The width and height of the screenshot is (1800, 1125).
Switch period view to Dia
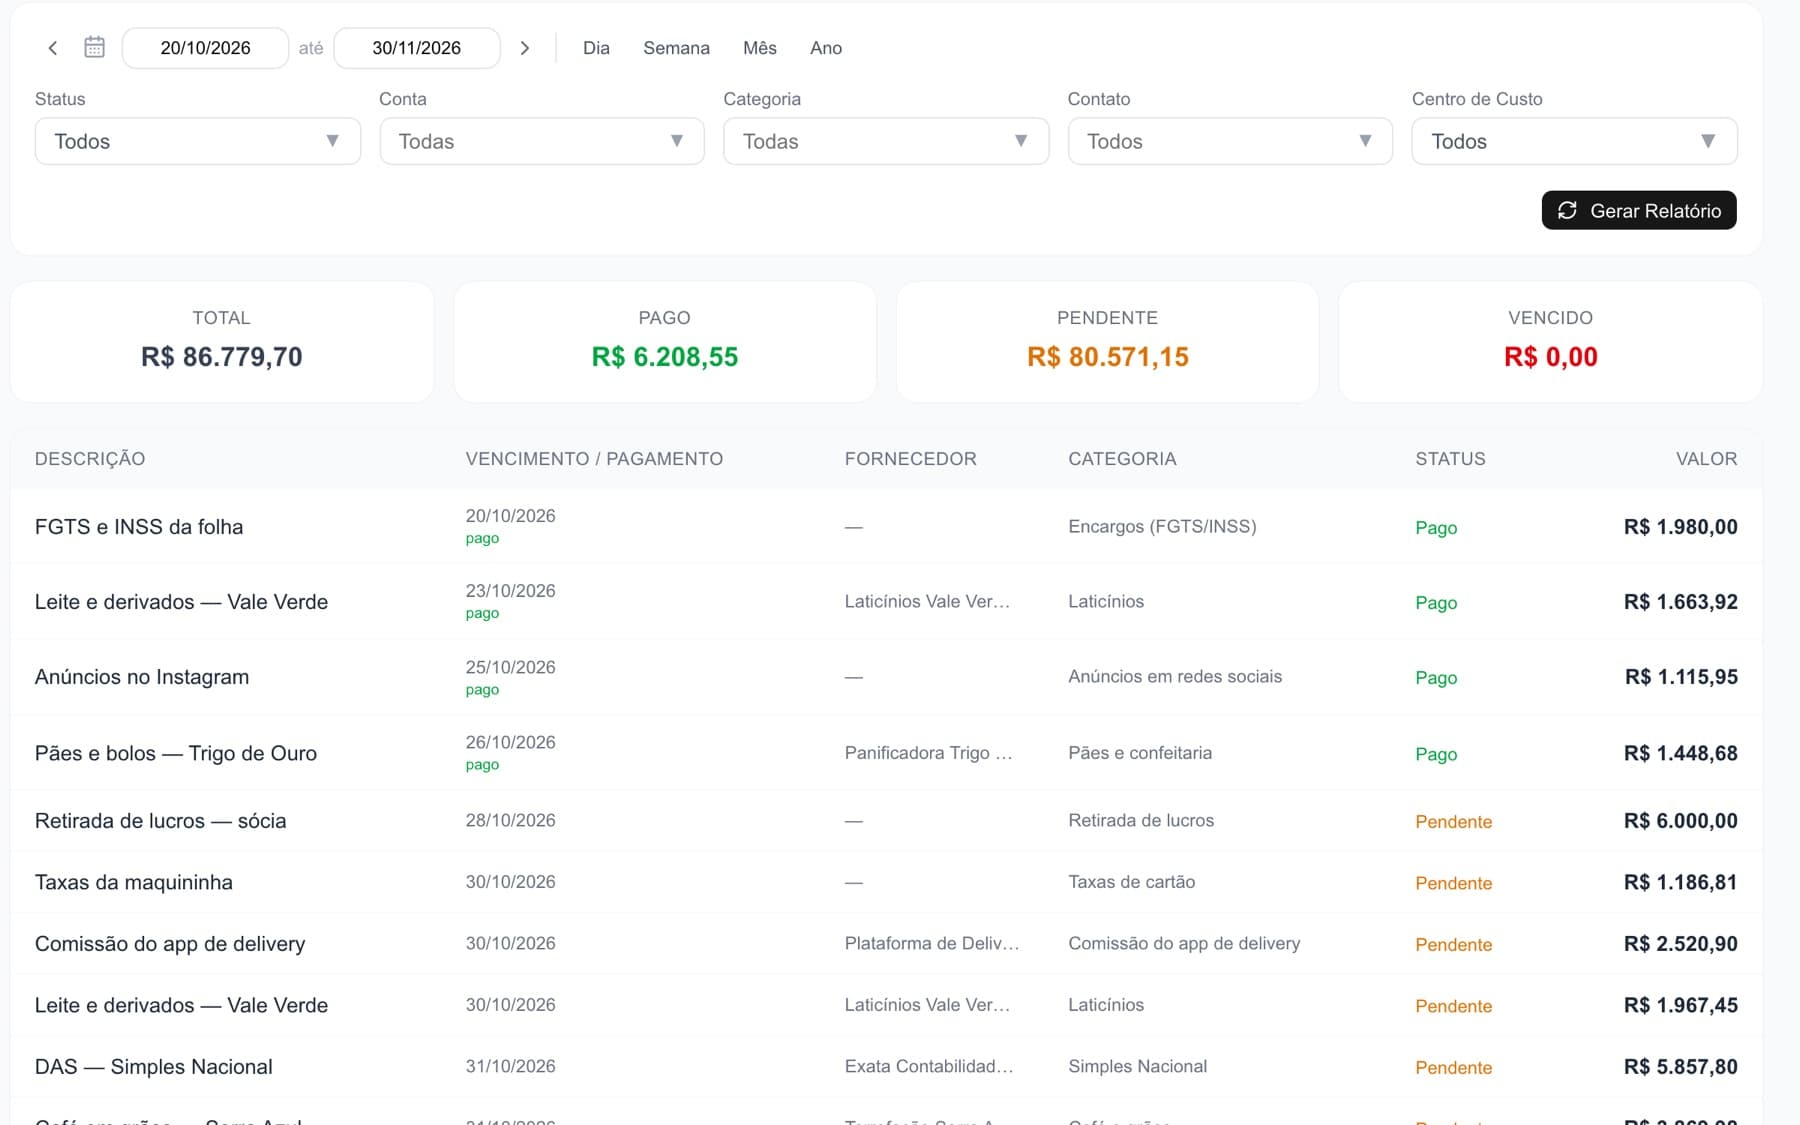[x=596, y=48]
